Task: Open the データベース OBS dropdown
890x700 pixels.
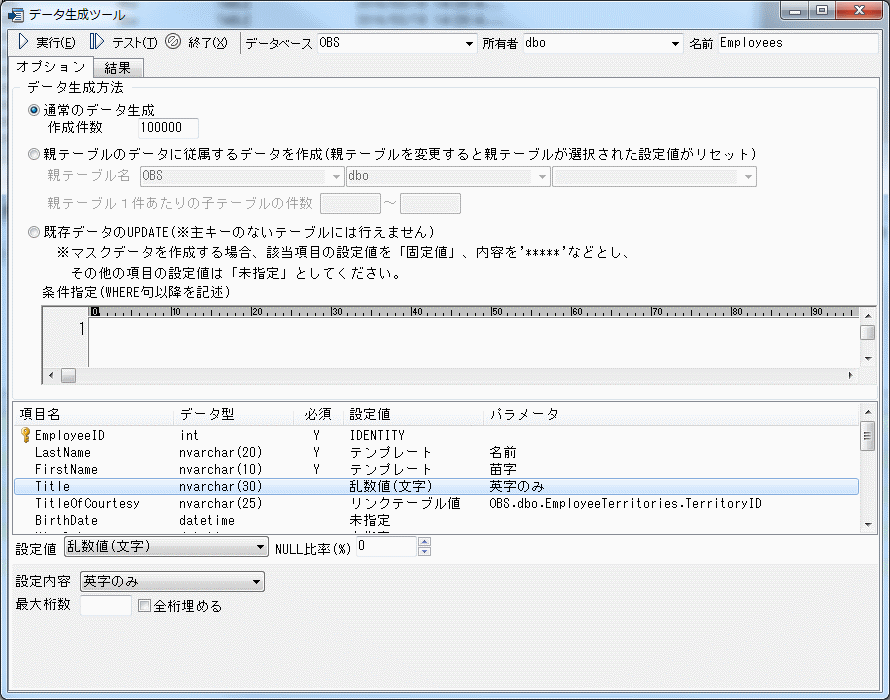Action: pos(470,44)
